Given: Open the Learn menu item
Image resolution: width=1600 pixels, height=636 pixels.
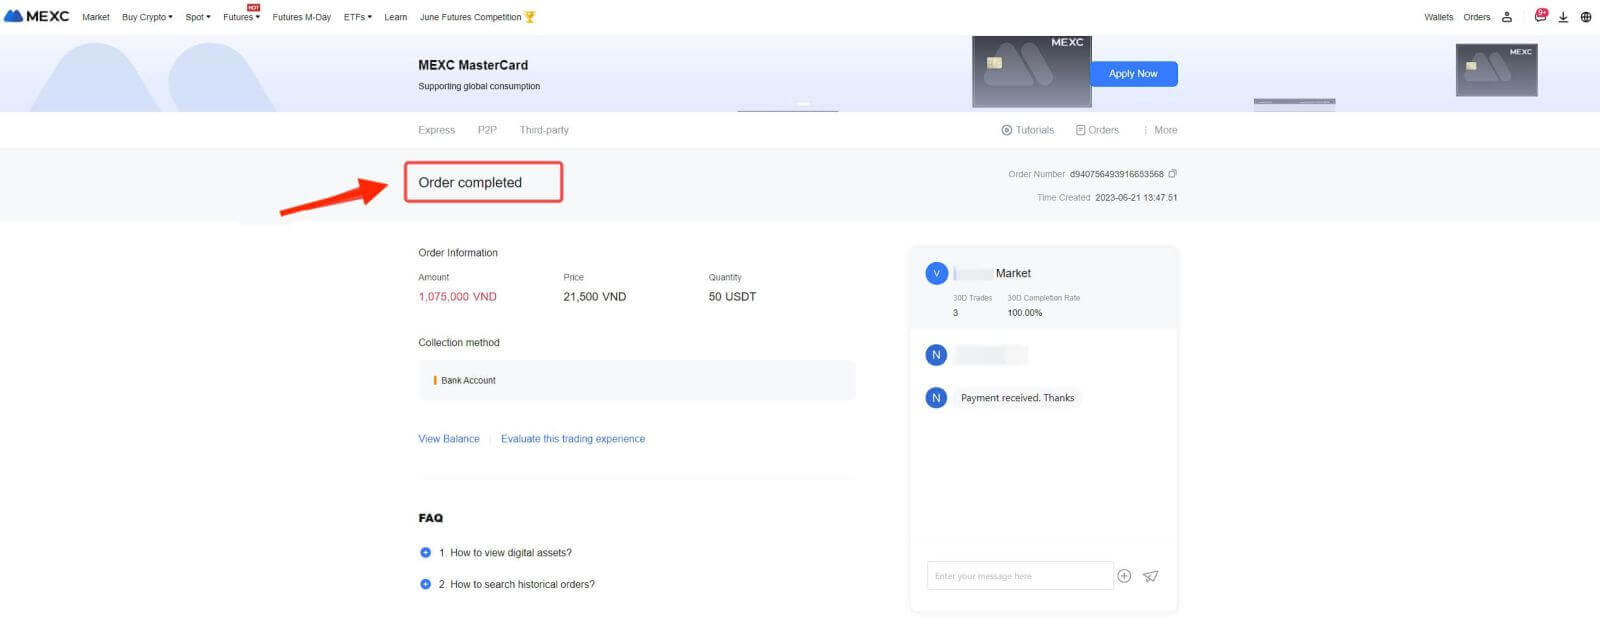Looking at the screenshot, I should pyautogui.click(x=395, y=17).
